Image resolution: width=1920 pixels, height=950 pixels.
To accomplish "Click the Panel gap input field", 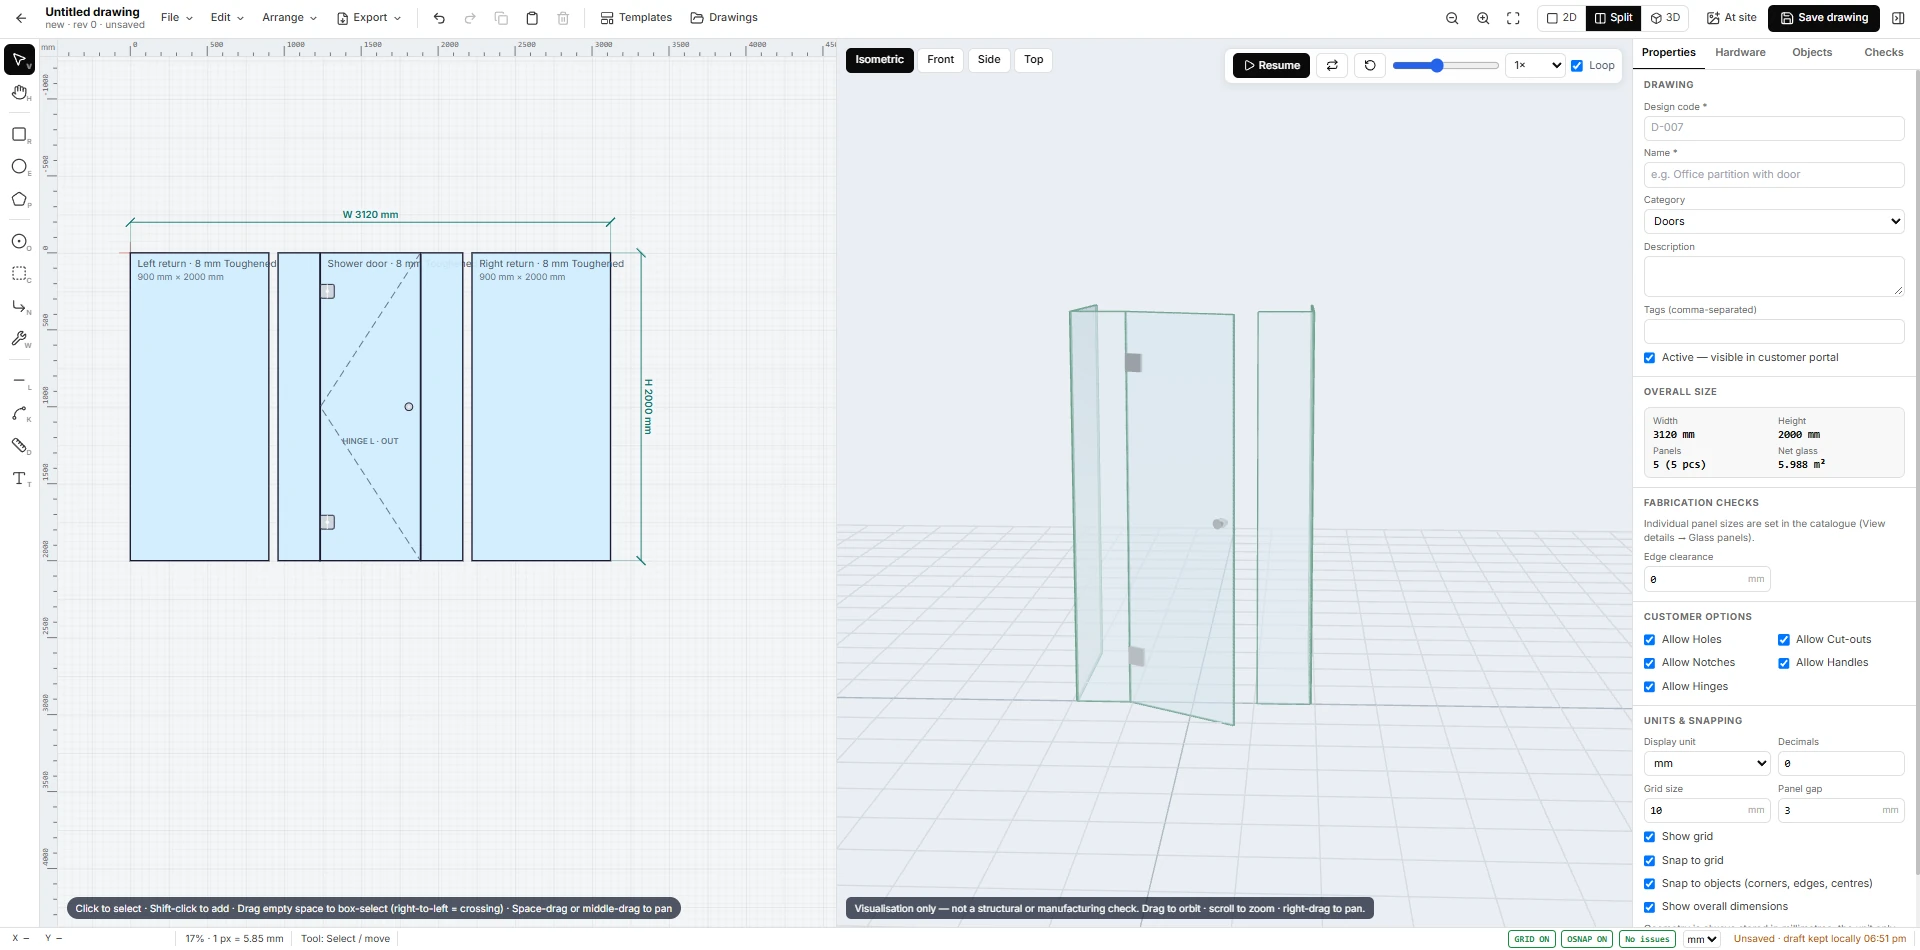I will pos(1841,811).
